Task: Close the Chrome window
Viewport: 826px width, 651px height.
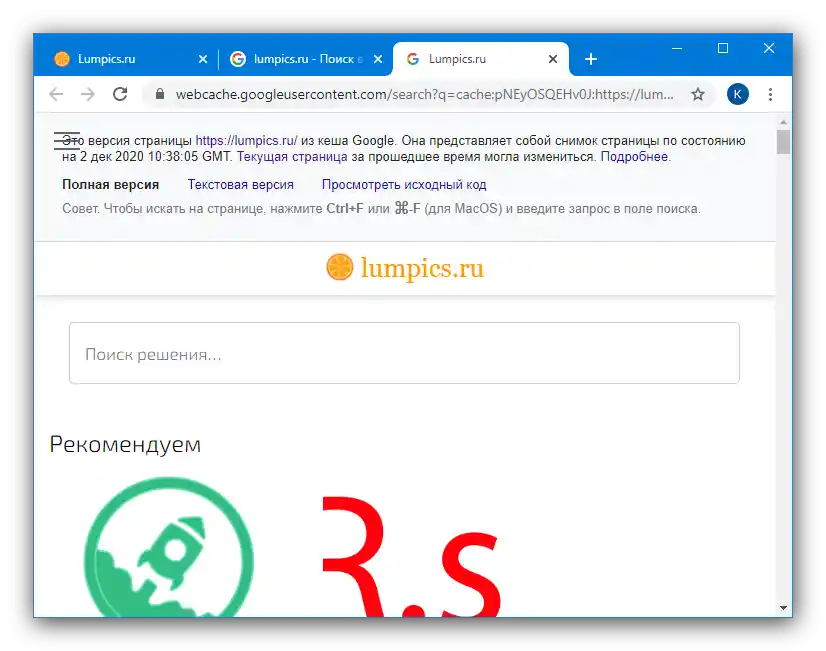Action: (769, 48)
